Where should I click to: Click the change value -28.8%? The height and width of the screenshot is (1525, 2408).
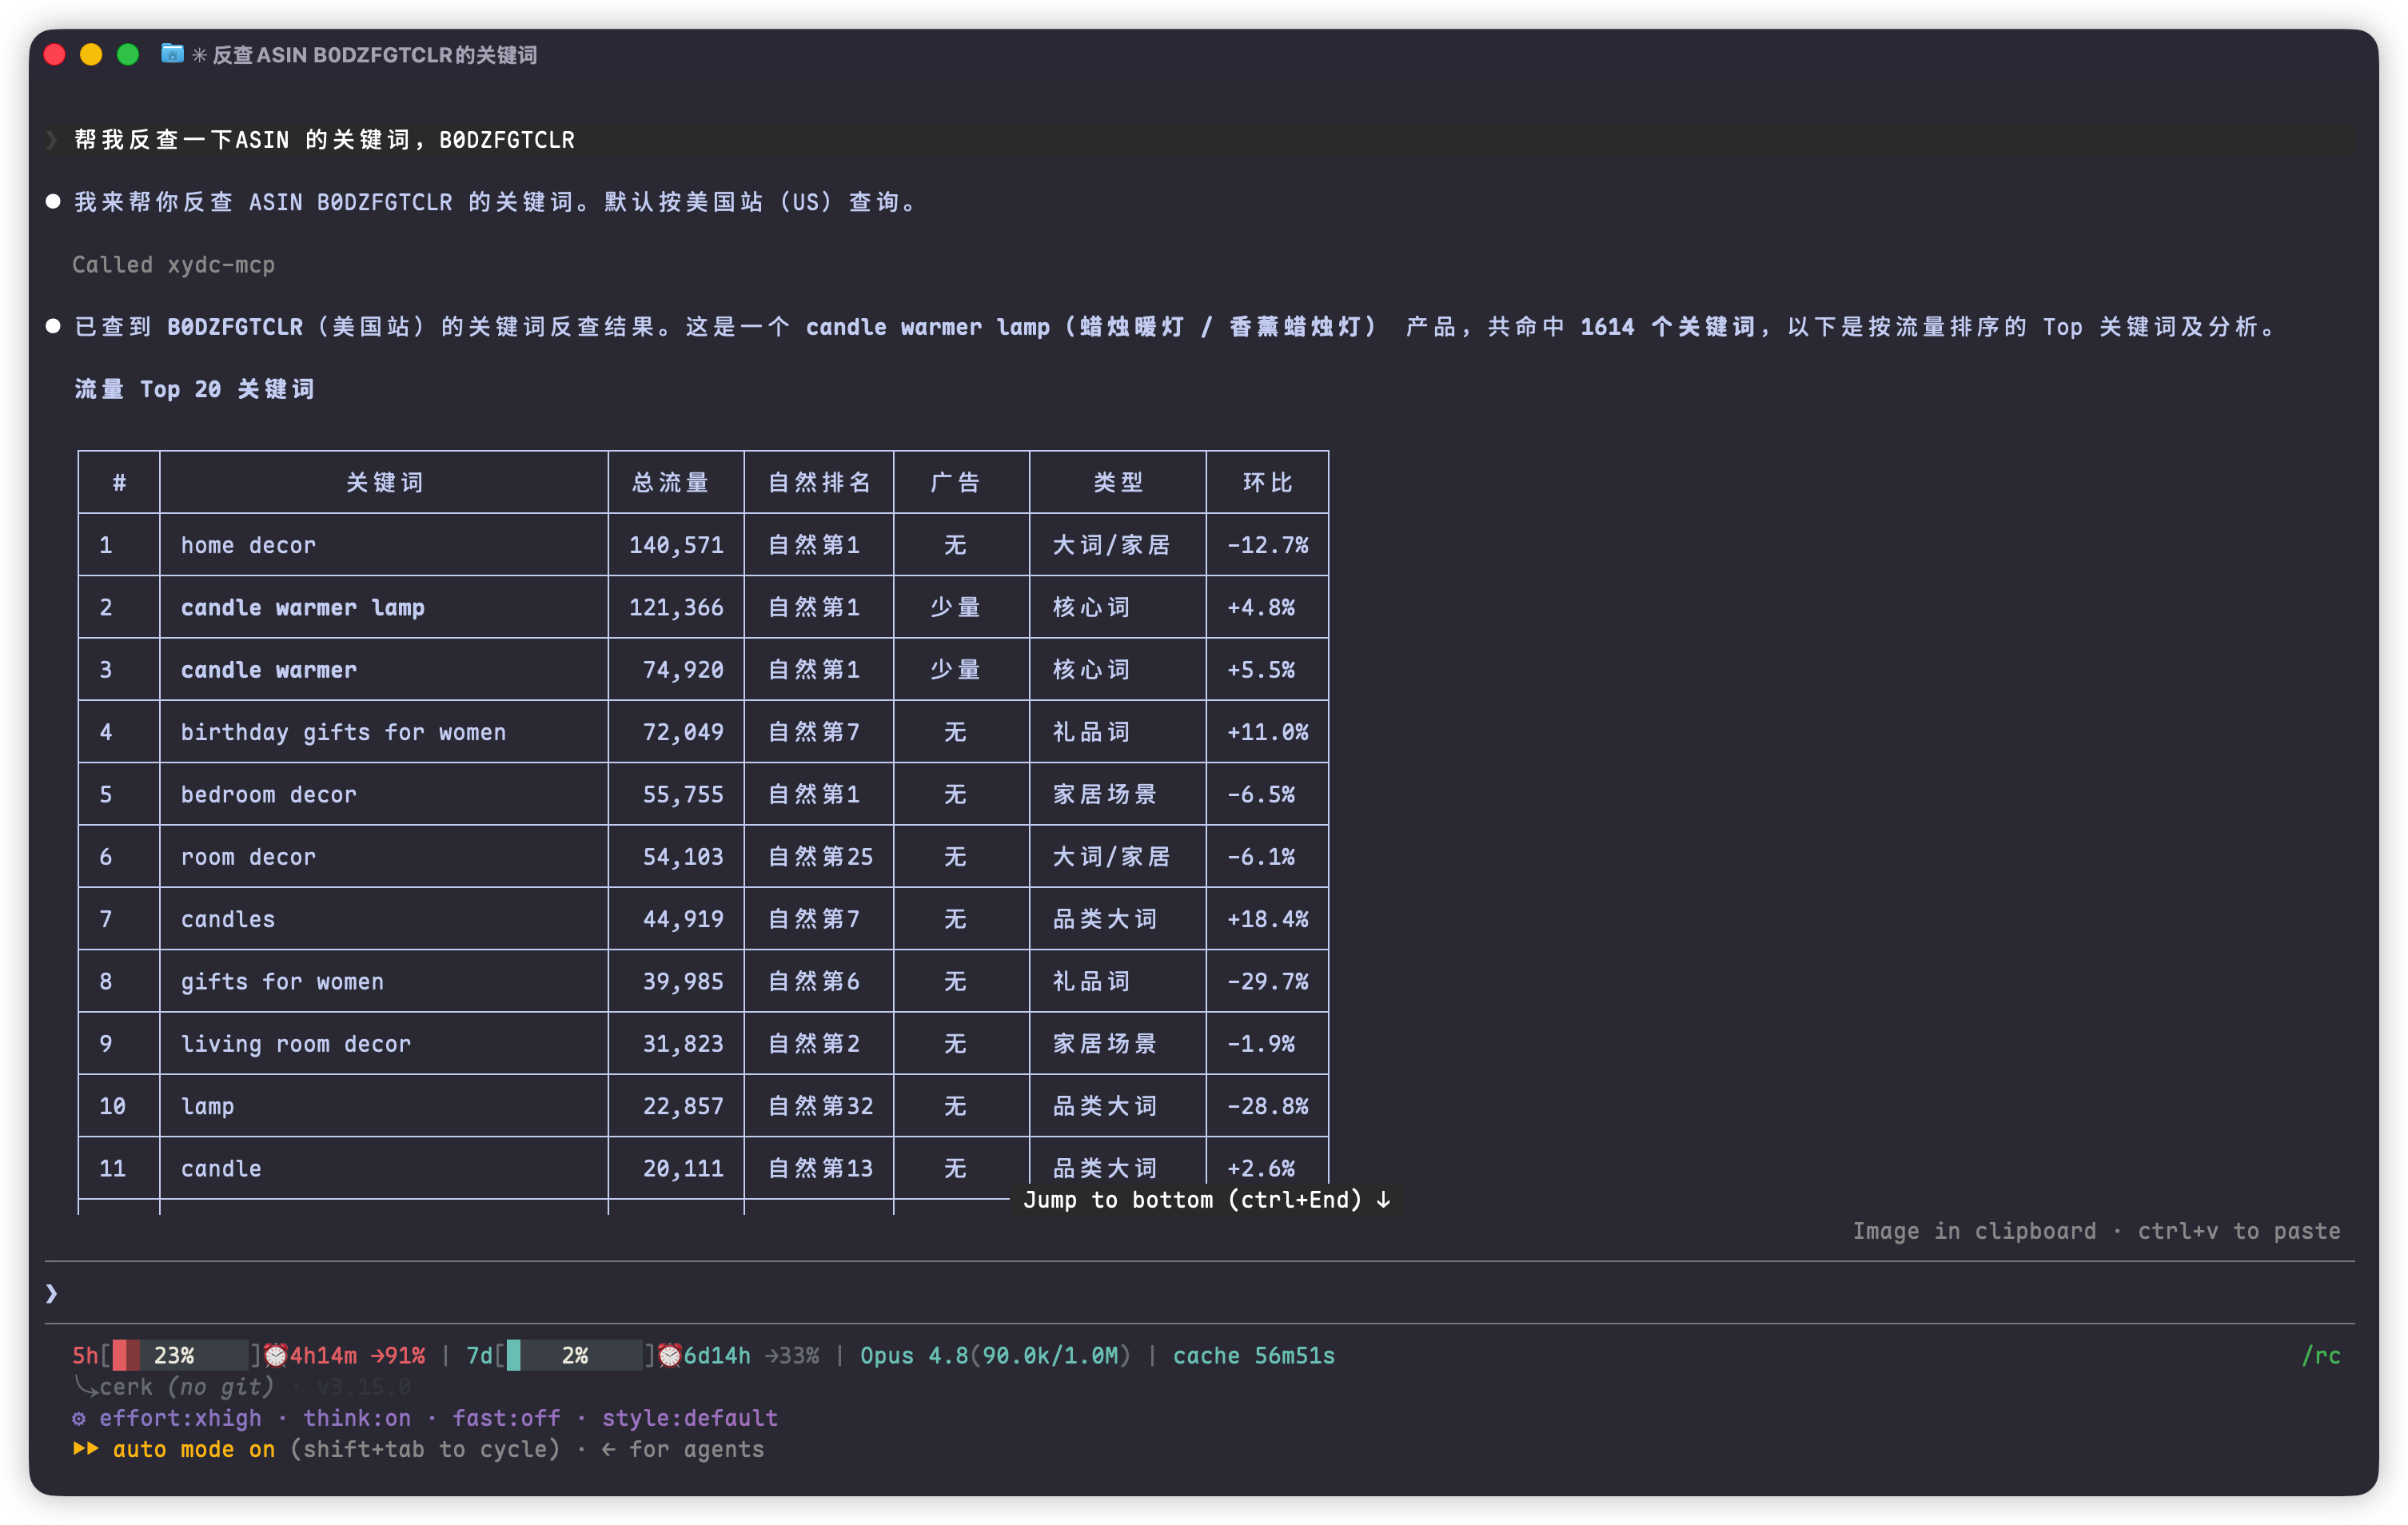click(x=1268, y=1106)
